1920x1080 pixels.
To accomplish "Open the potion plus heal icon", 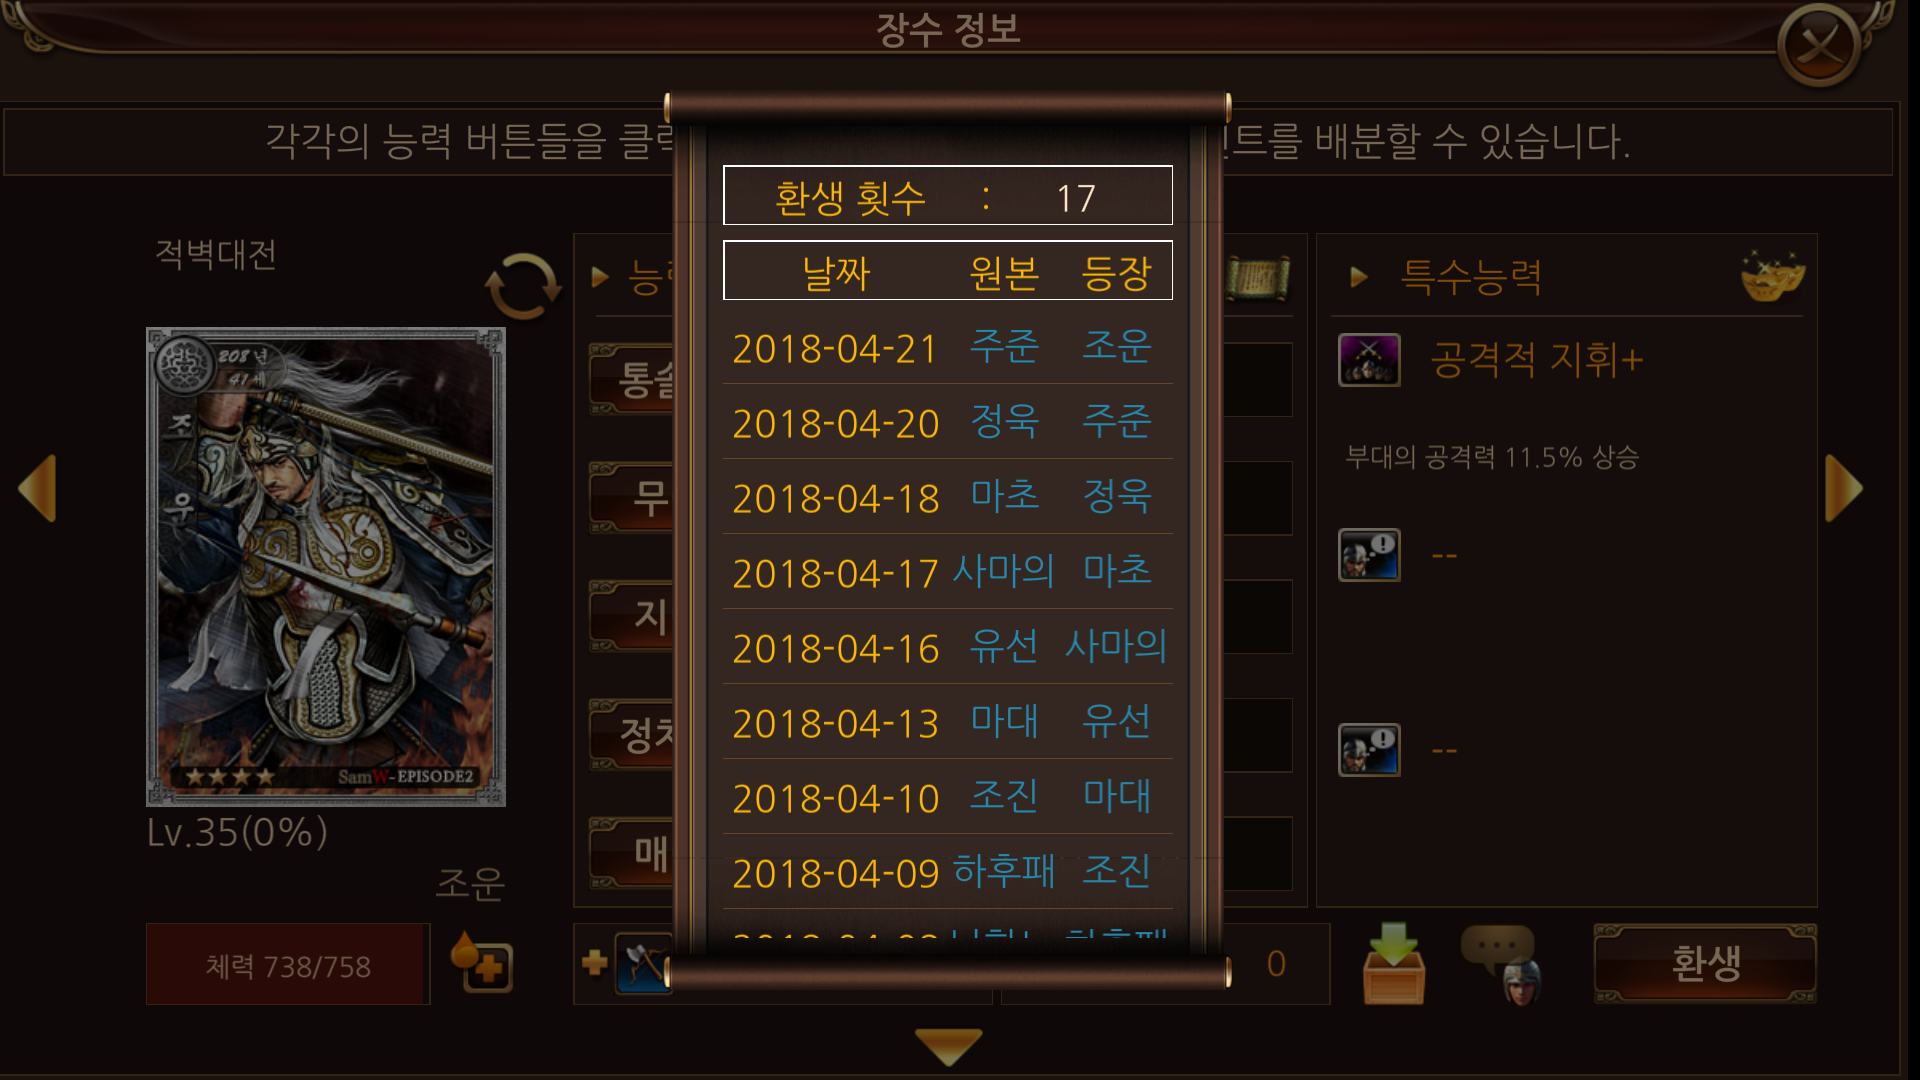I will [x=482, y=963].
